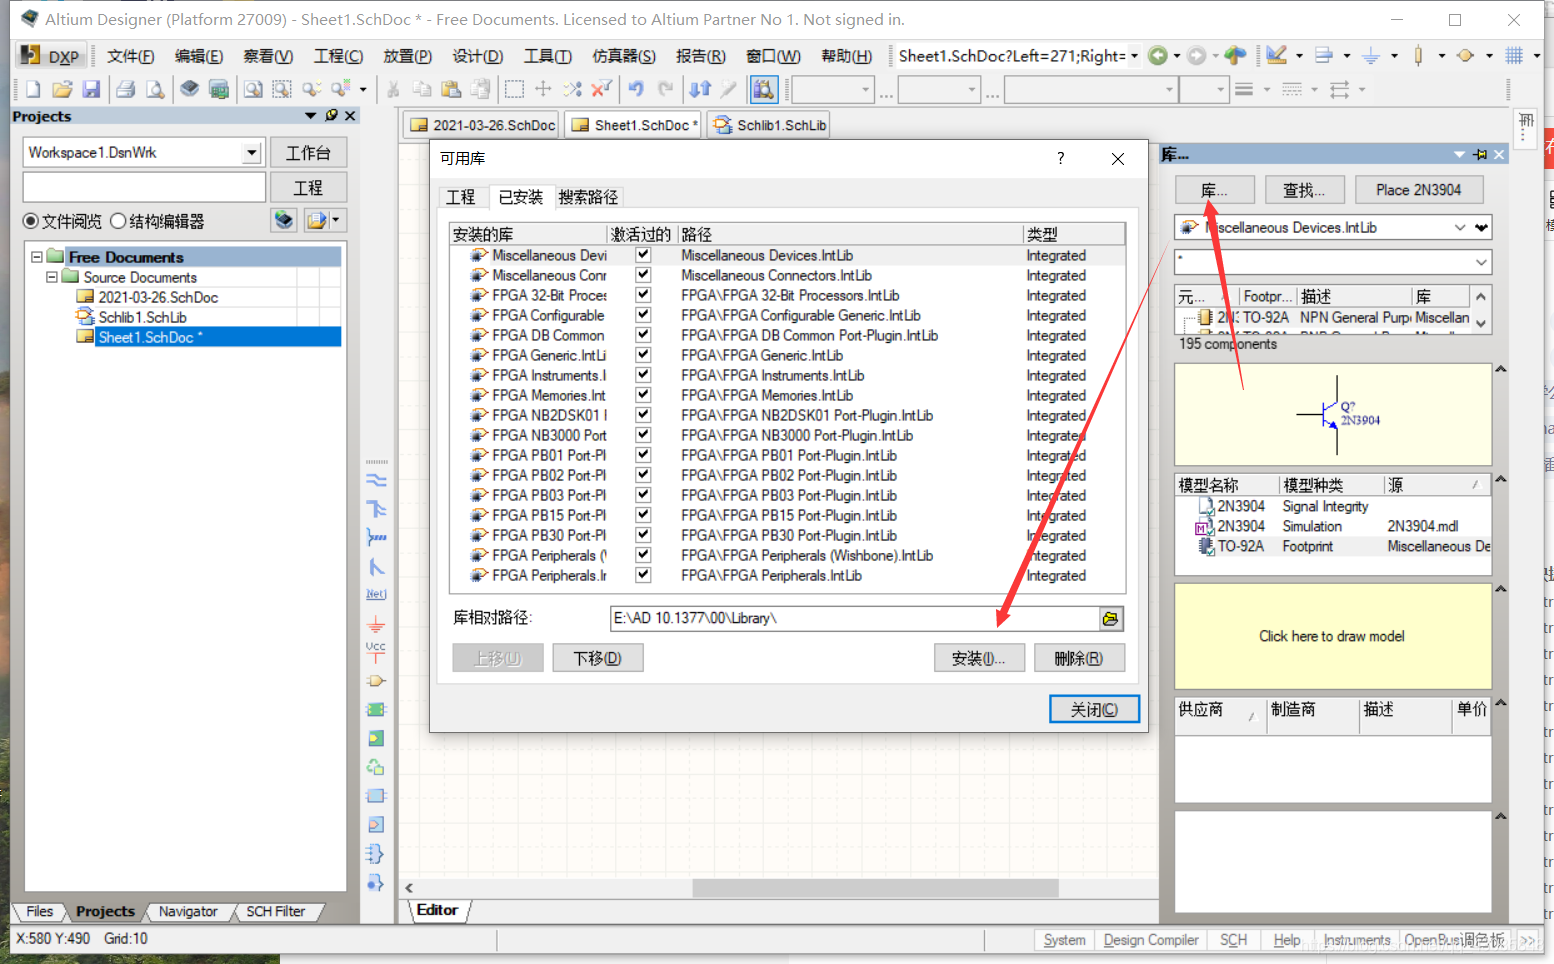Uncheck FPGA Memories activated checkbox
The width and height of the screenshot is (1554, 964).
point(643,395)
